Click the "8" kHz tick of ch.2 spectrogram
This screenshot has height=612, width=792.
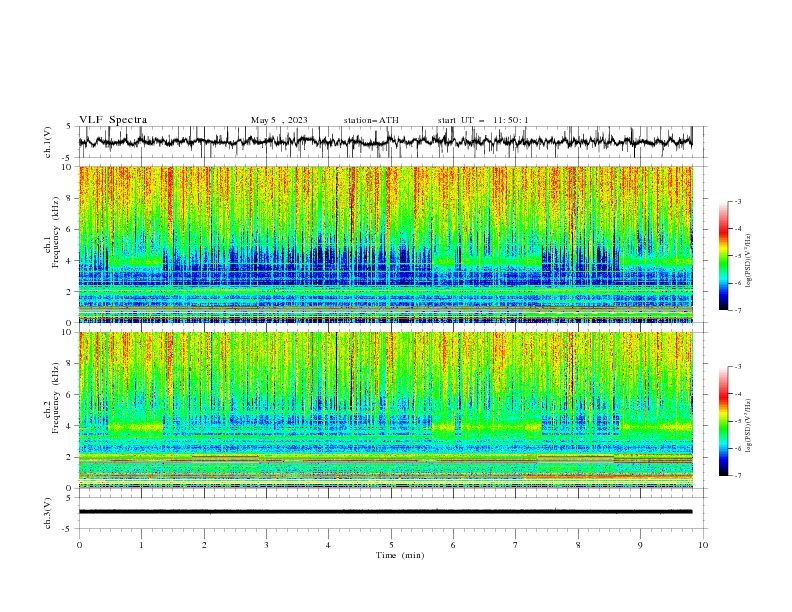pyautogui.click(x=69, y=364)
